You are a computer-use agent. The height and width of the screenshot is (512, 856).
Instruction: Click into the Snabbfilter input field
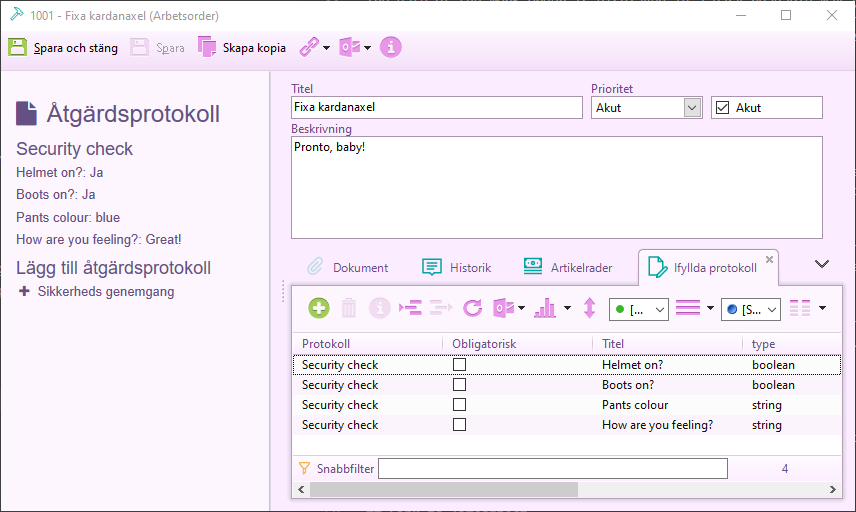coord(552,468)
